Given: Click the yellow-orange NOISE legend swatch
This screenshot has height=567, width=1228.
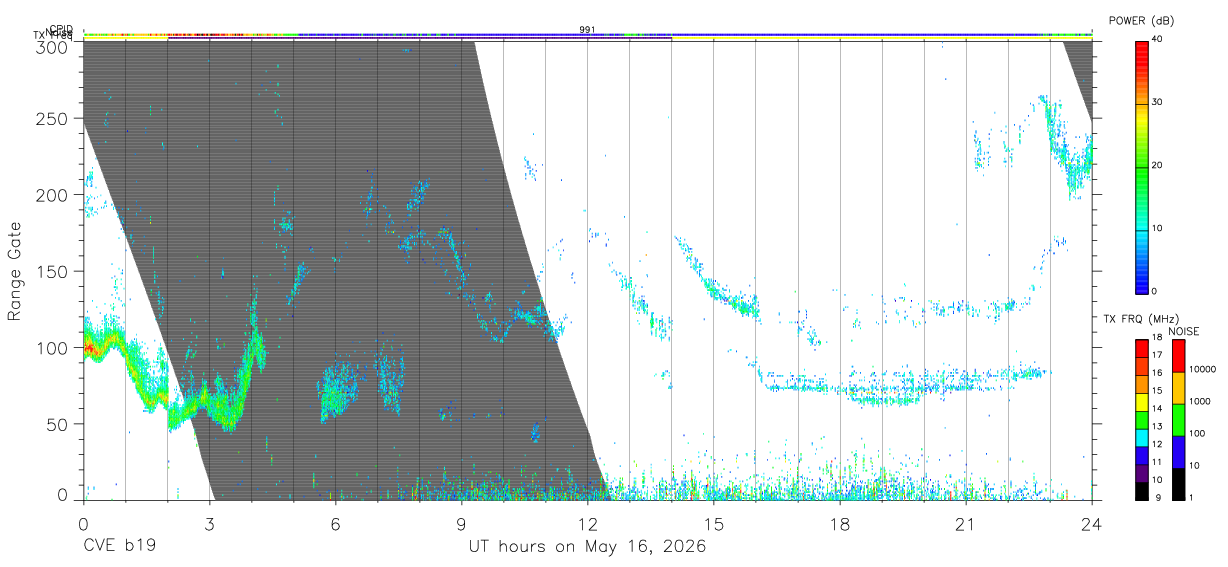Looking at the screenshot, I should coord(1179,388).
